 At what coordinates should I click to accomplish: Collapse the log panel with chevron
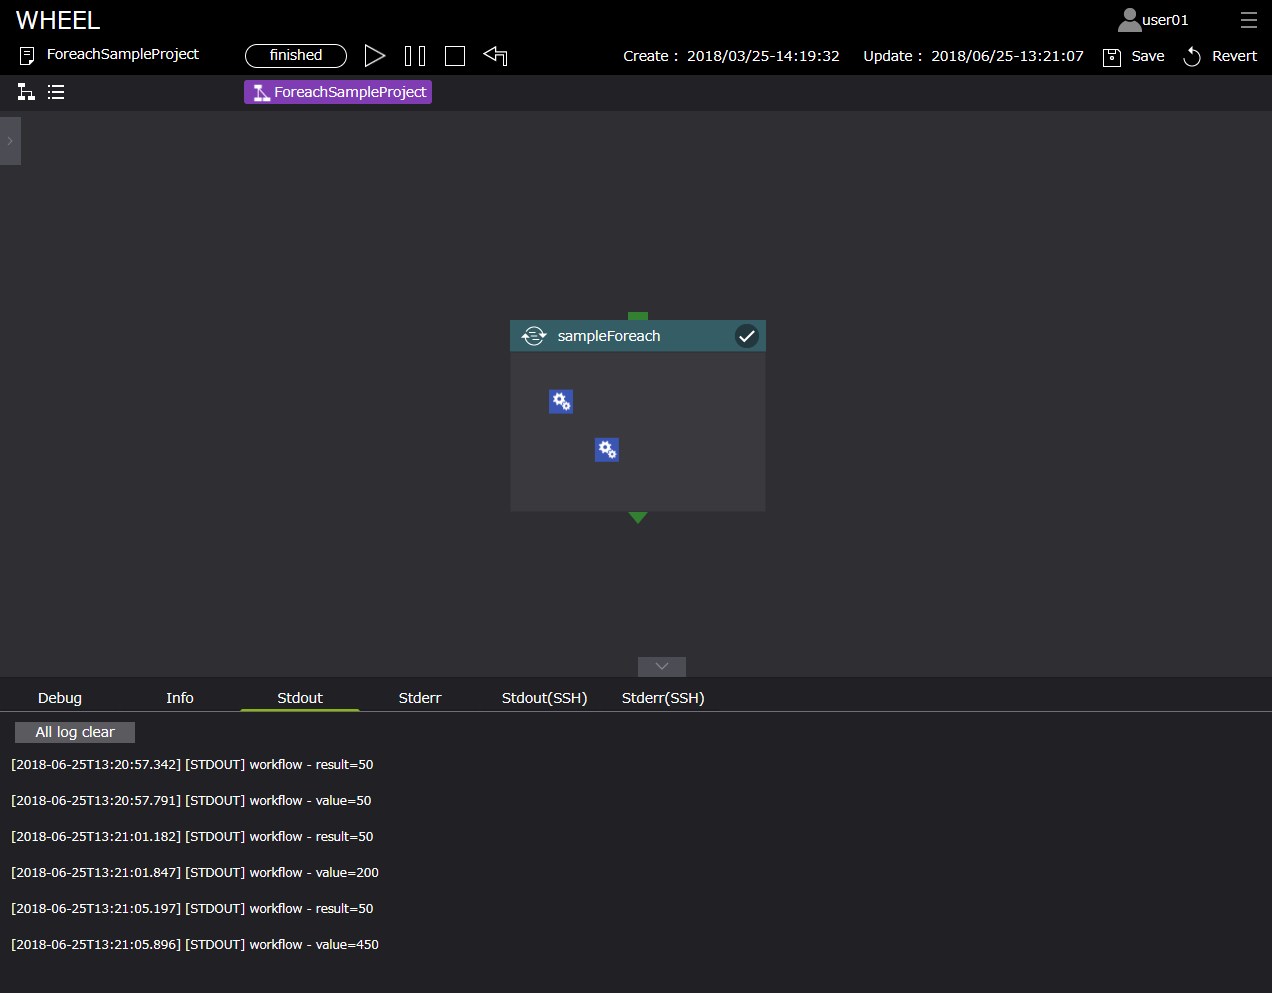coord(661,666)
